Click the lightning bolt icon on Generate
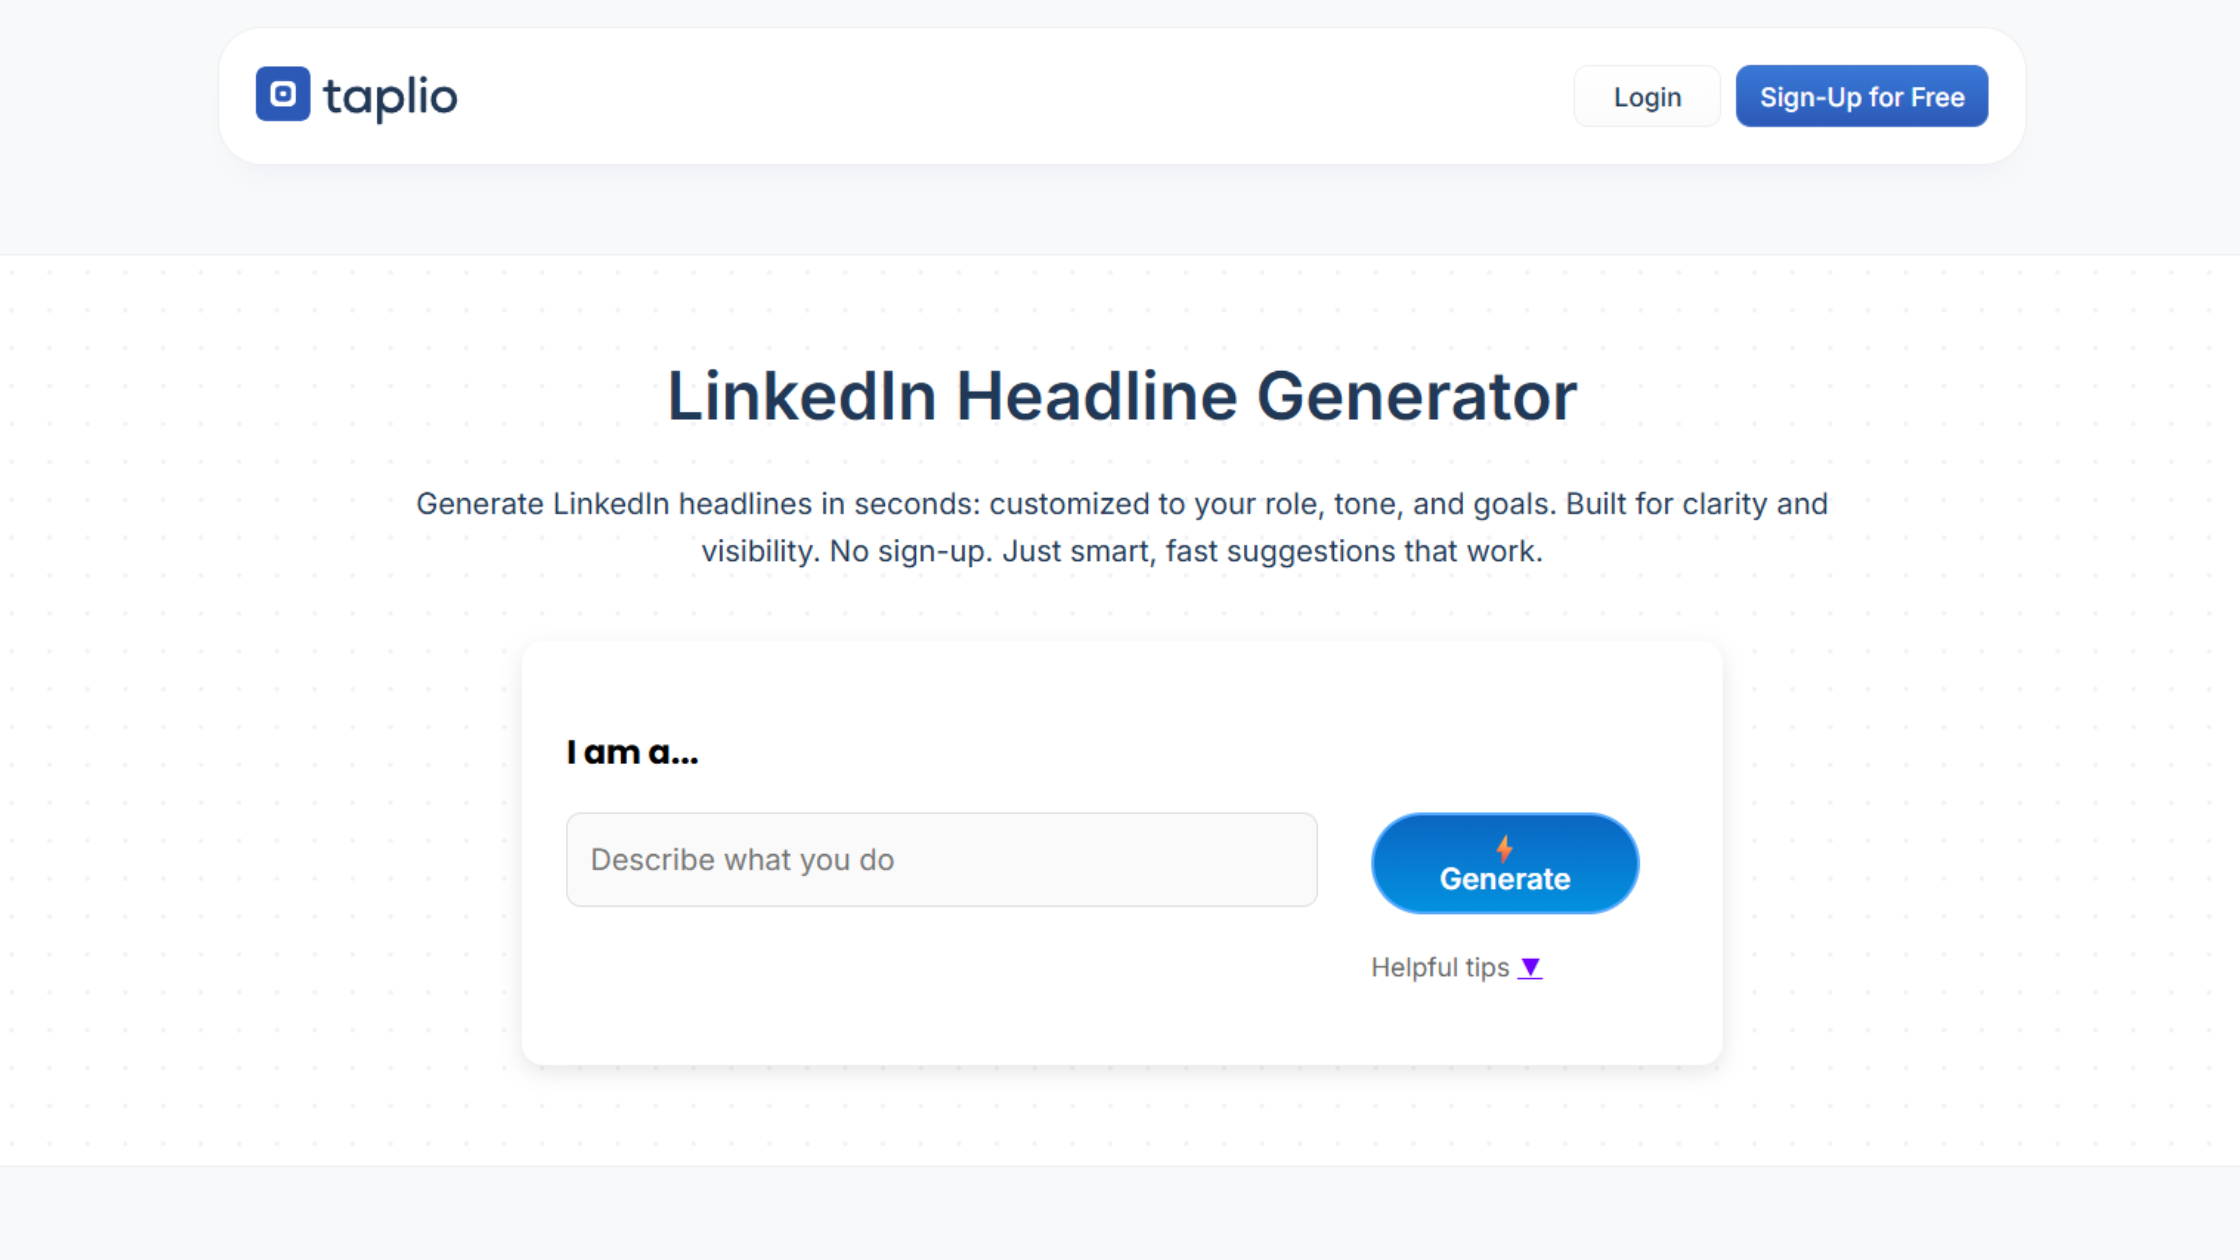 tap(1504, 849)
